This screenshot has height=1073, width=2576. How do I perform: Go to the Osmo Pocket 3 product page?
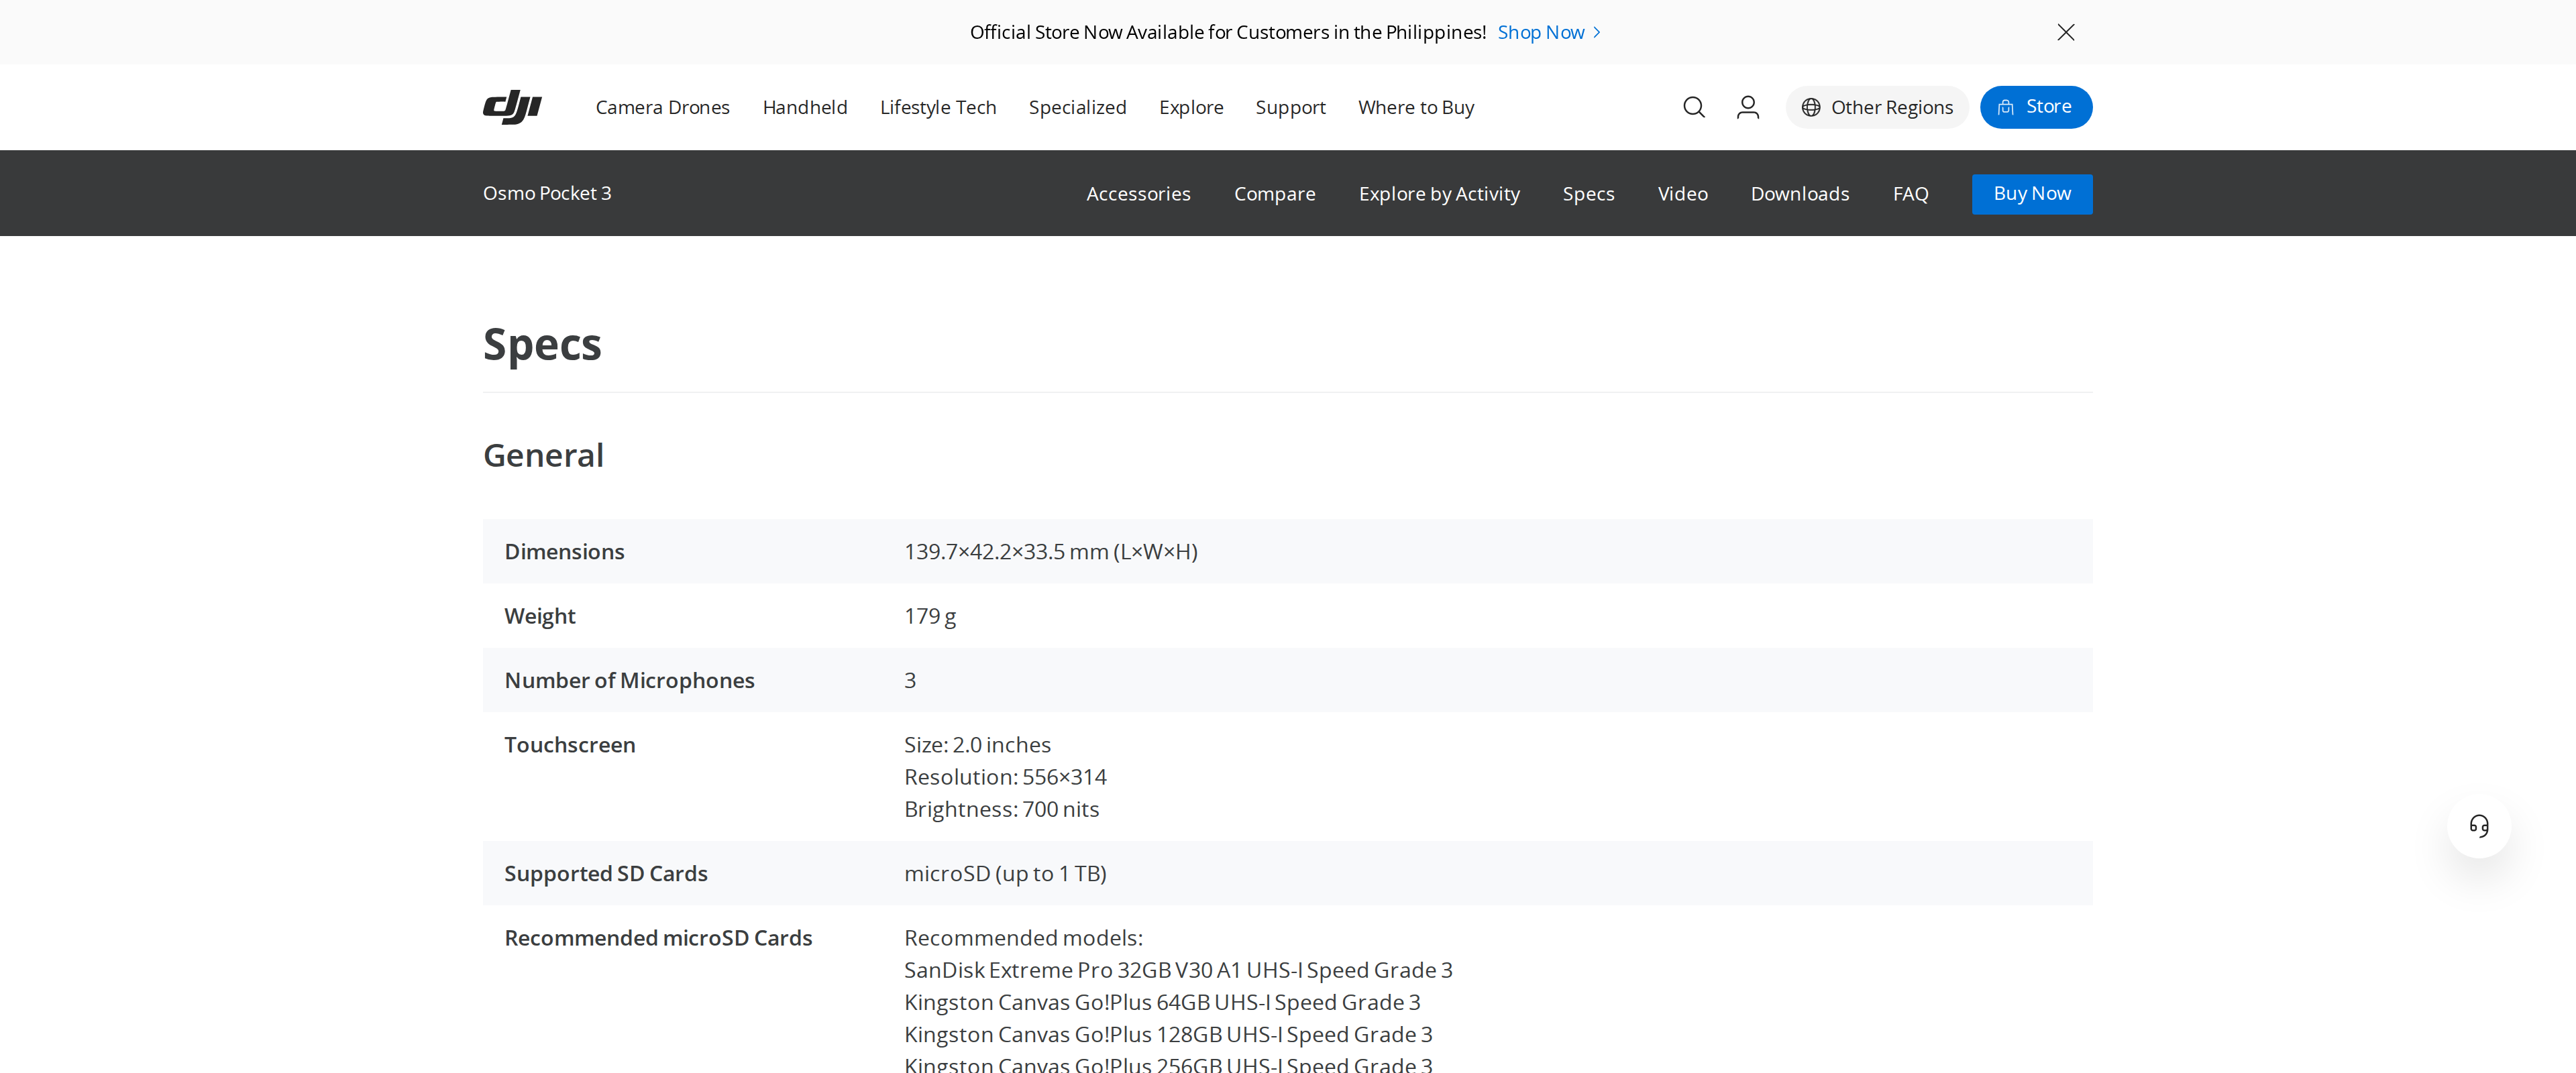tap(547, 193)
